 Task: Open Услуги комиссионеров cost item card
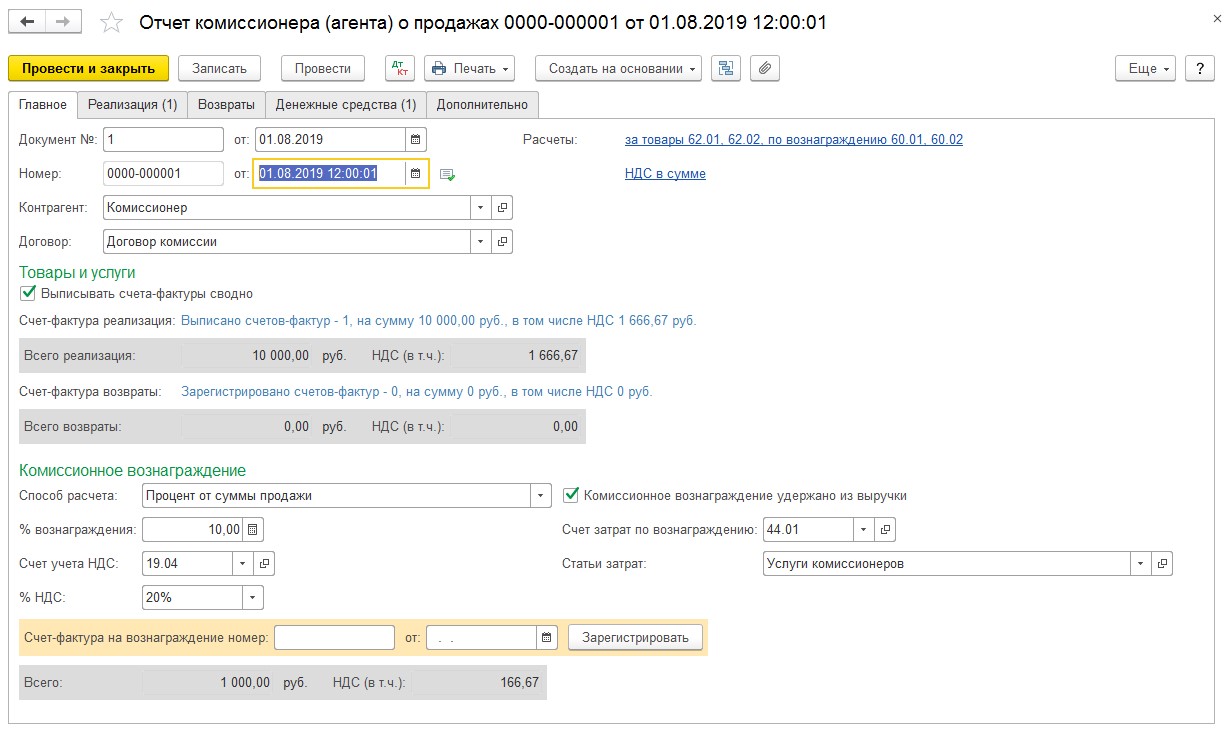1162,563
